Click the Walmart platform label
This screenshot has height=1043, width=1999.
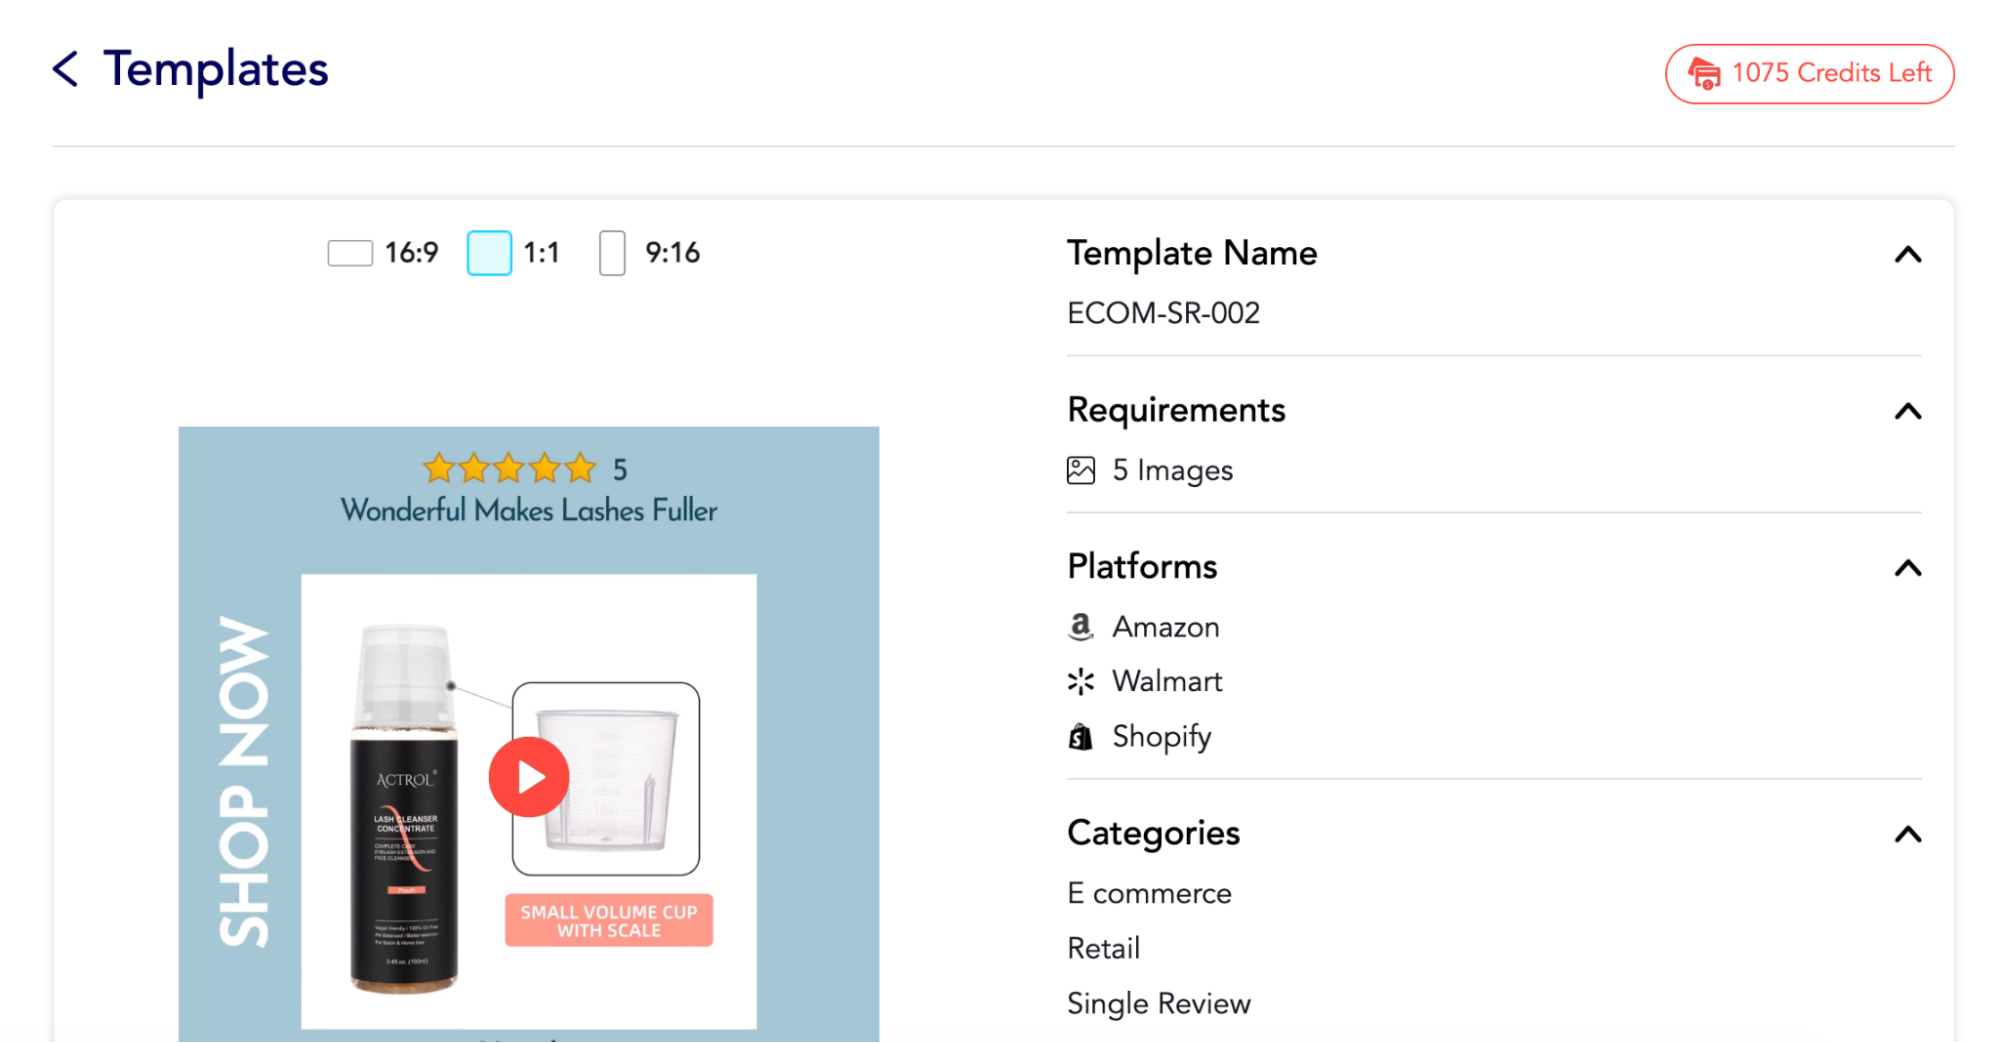pos(1167,682)
